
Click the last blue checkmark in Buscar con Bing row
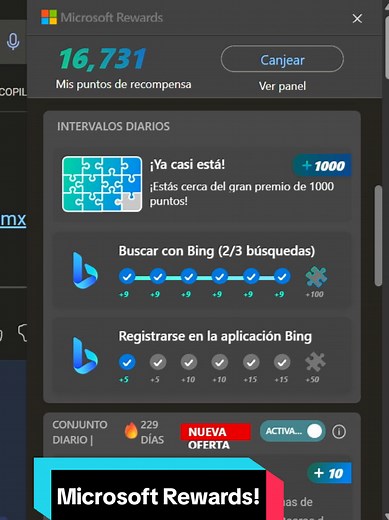282,276
